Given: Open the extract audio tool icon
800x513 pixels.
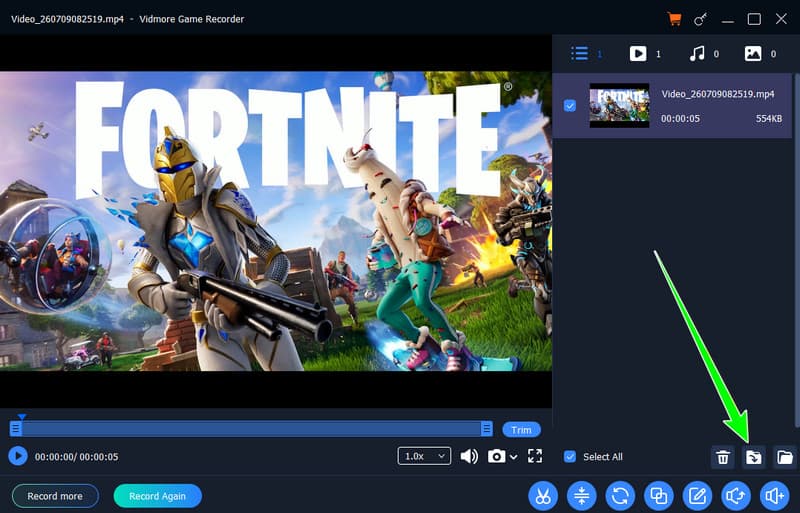Looking at the screenshot, I should [x=736, y=496].
